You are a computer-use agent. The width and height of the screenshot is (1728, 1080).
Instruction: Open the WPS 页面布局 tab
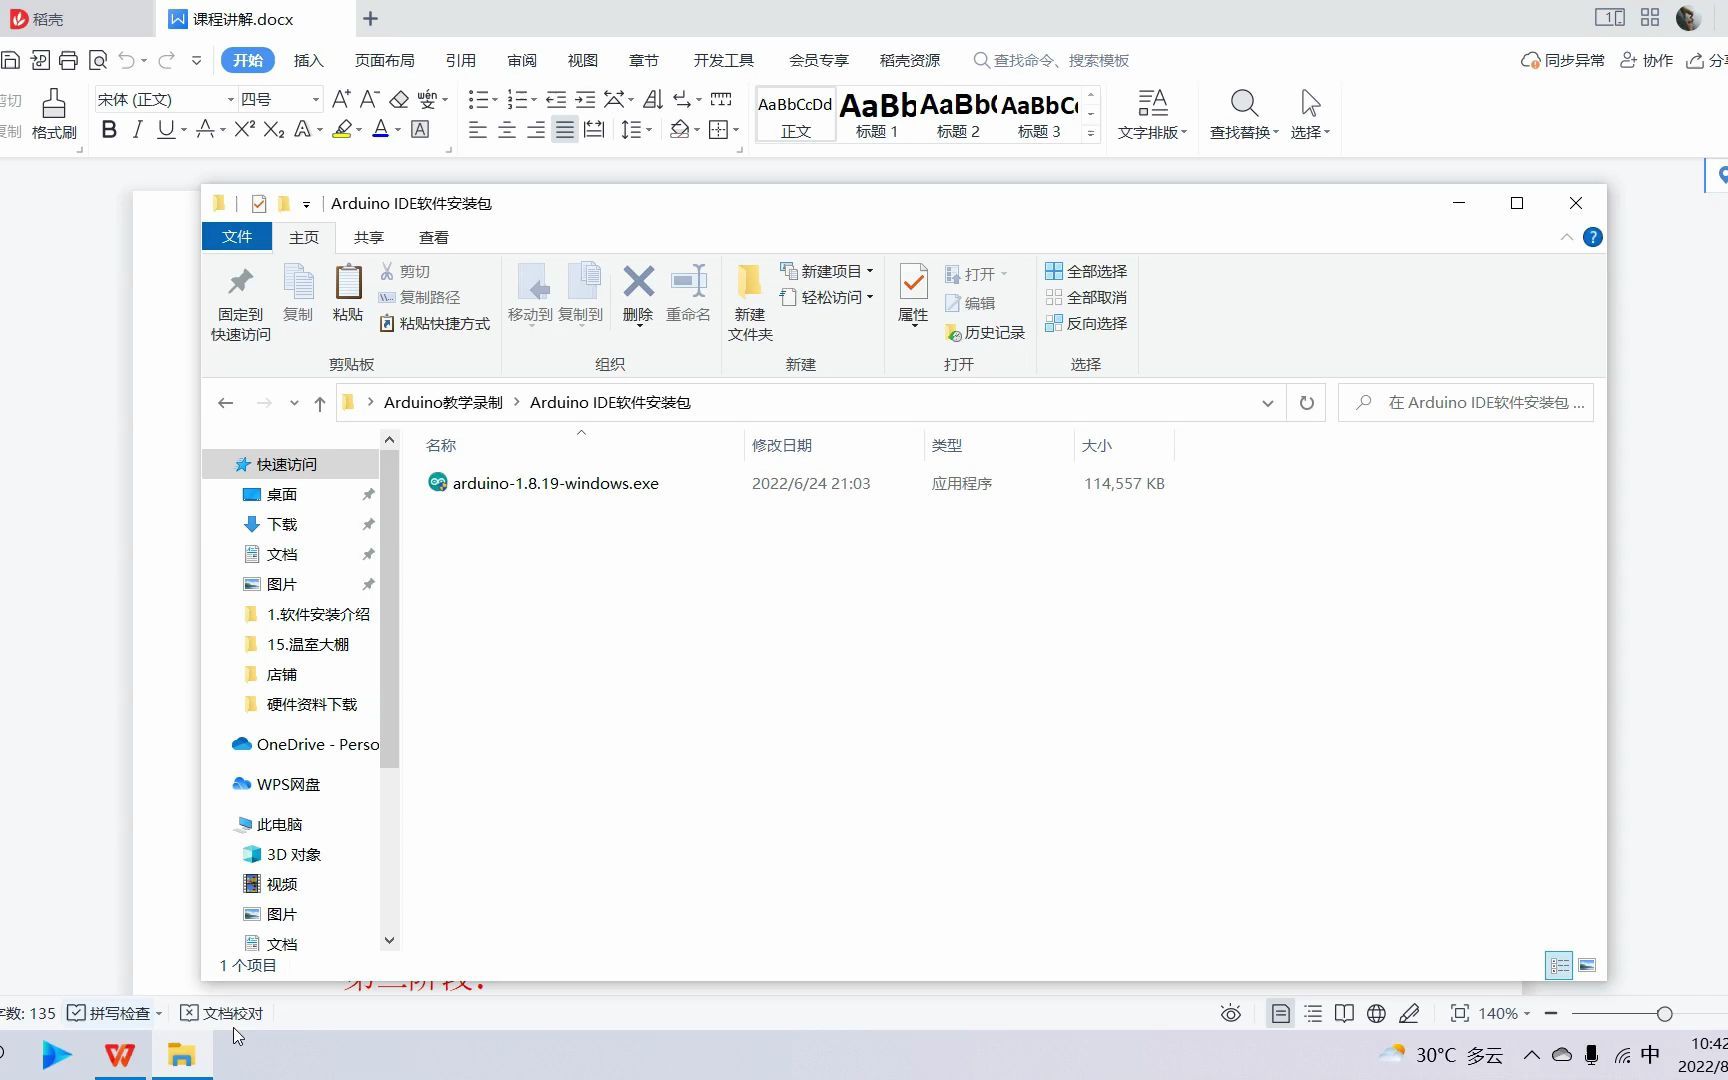[x=384, y=60]
